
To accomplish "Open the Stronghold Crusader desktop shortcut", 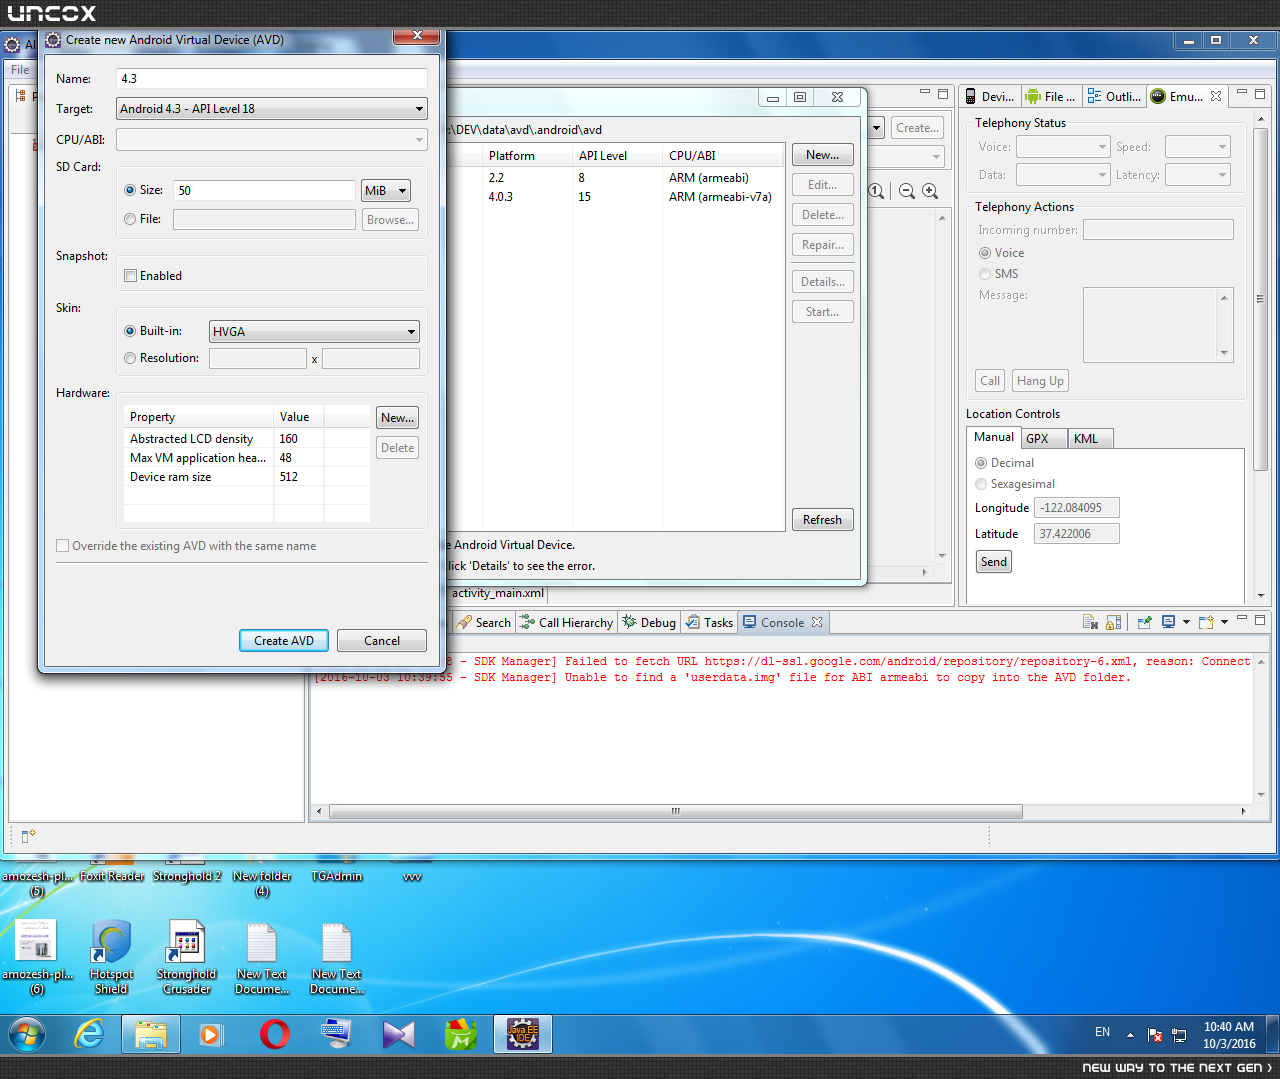I will (x=186, y=958).
